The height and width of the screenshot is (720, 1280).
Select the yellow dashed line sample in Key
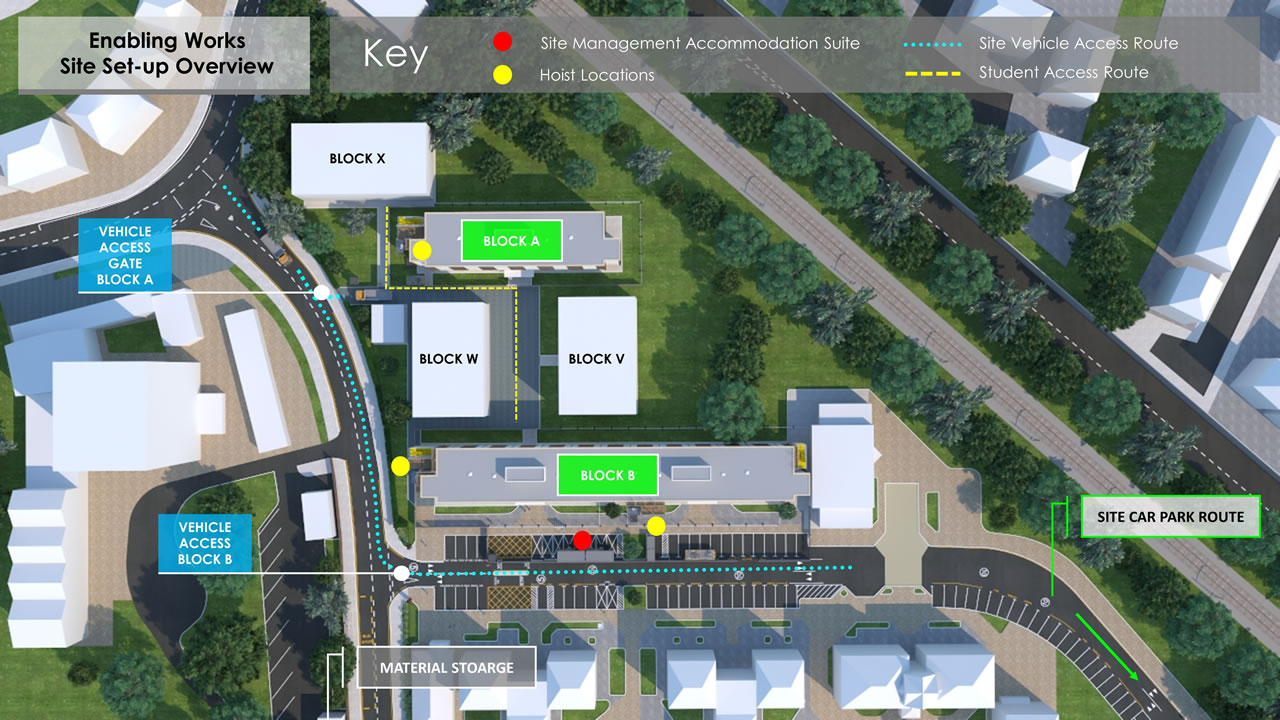point(930,73)
